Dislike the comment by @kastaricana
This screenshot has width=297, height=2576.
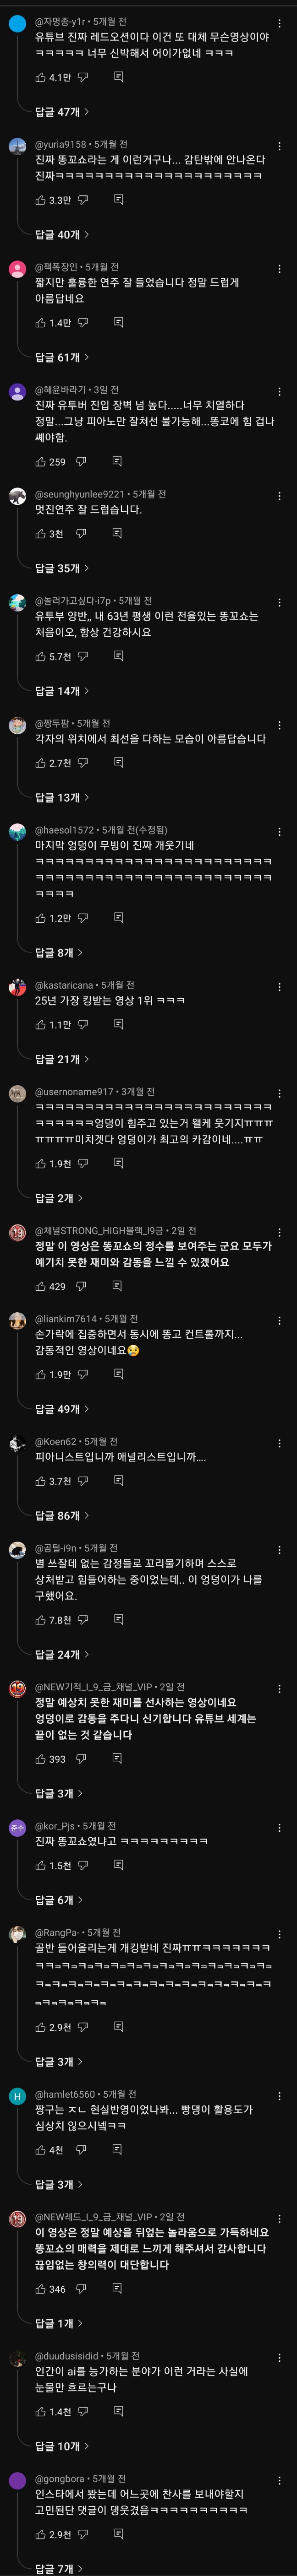pyautogui.click(x=83, y=1025)
